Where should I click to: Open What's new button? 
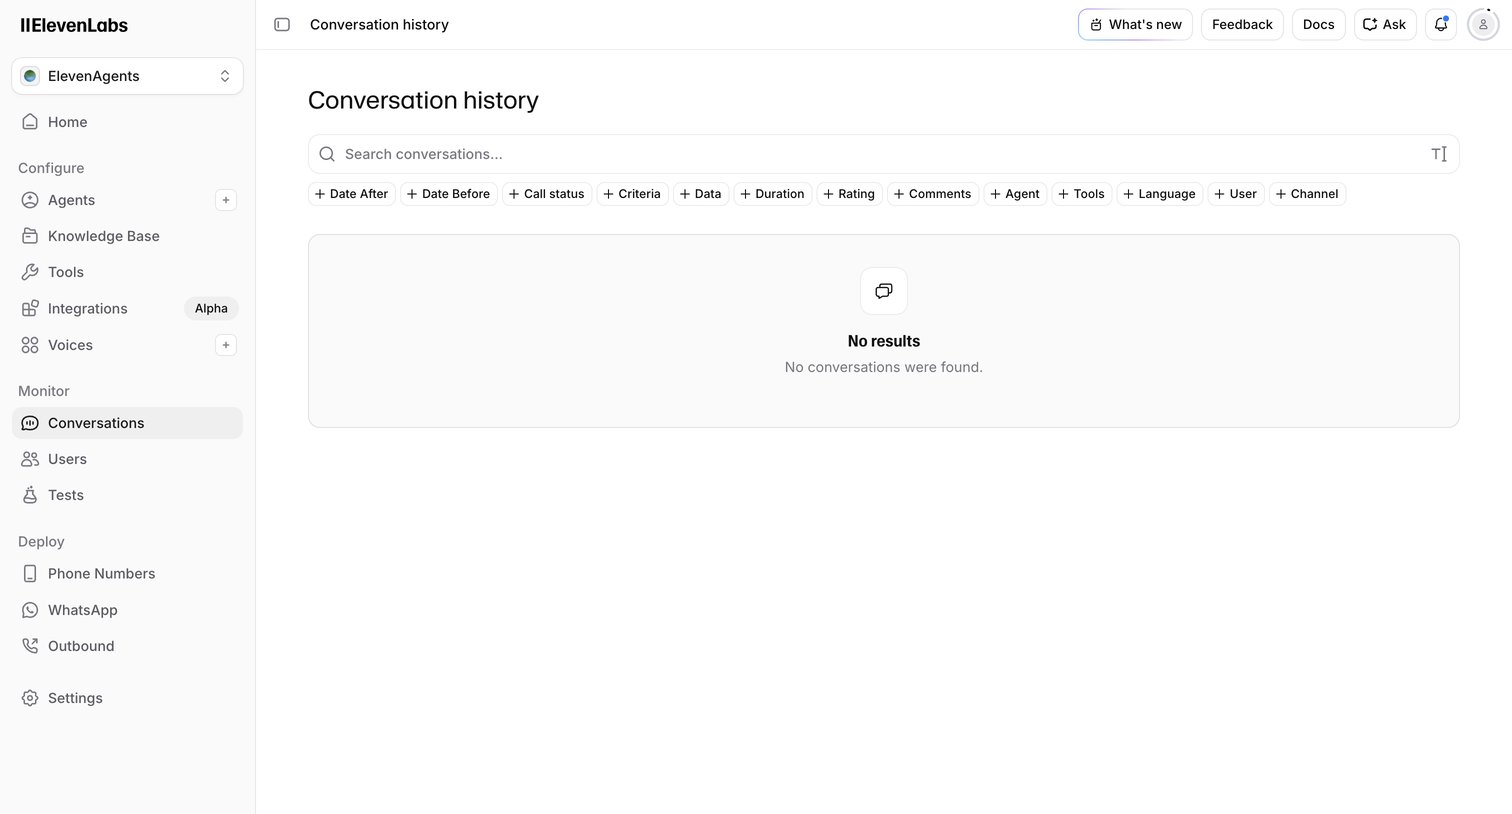[x=1135, y=24]
